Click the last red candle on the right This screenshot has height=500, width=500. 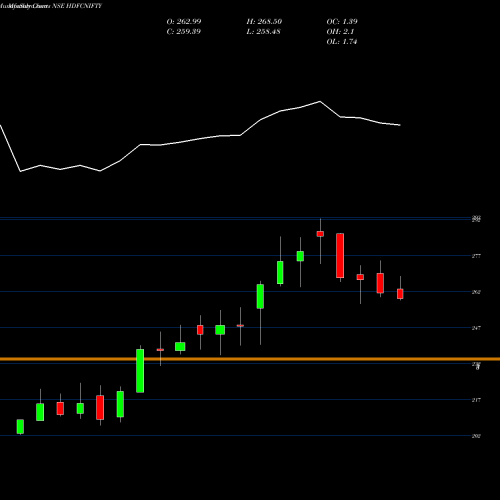point(400,294)
